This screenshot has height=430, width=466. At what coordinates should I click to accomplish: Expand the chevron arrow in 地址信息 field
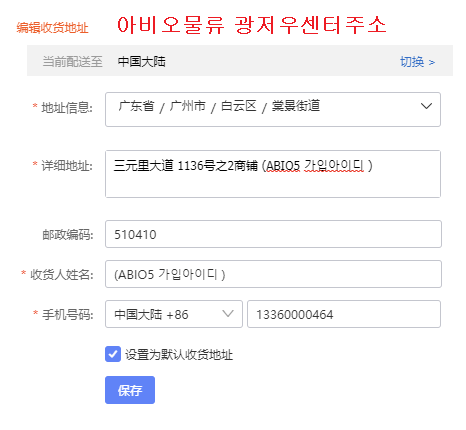426,106
